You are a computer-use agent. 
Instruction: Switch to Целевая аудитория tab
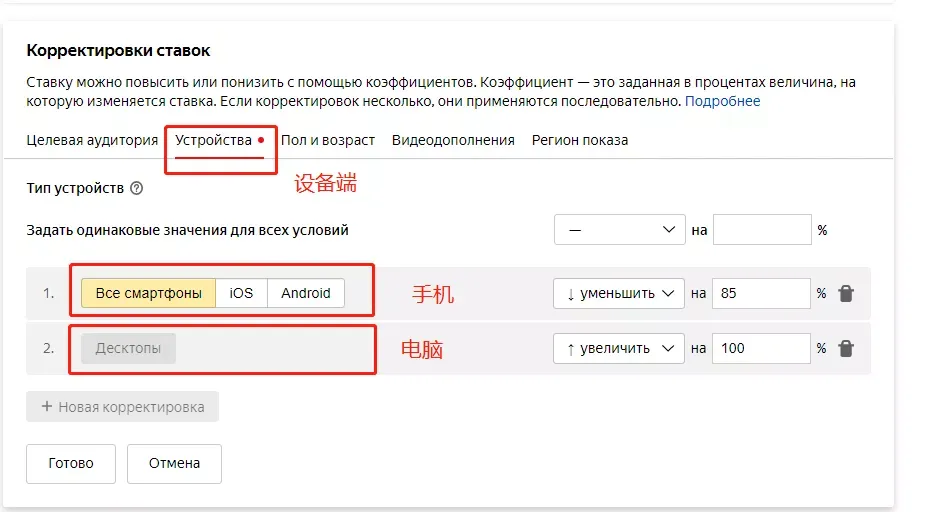(92, 140)
